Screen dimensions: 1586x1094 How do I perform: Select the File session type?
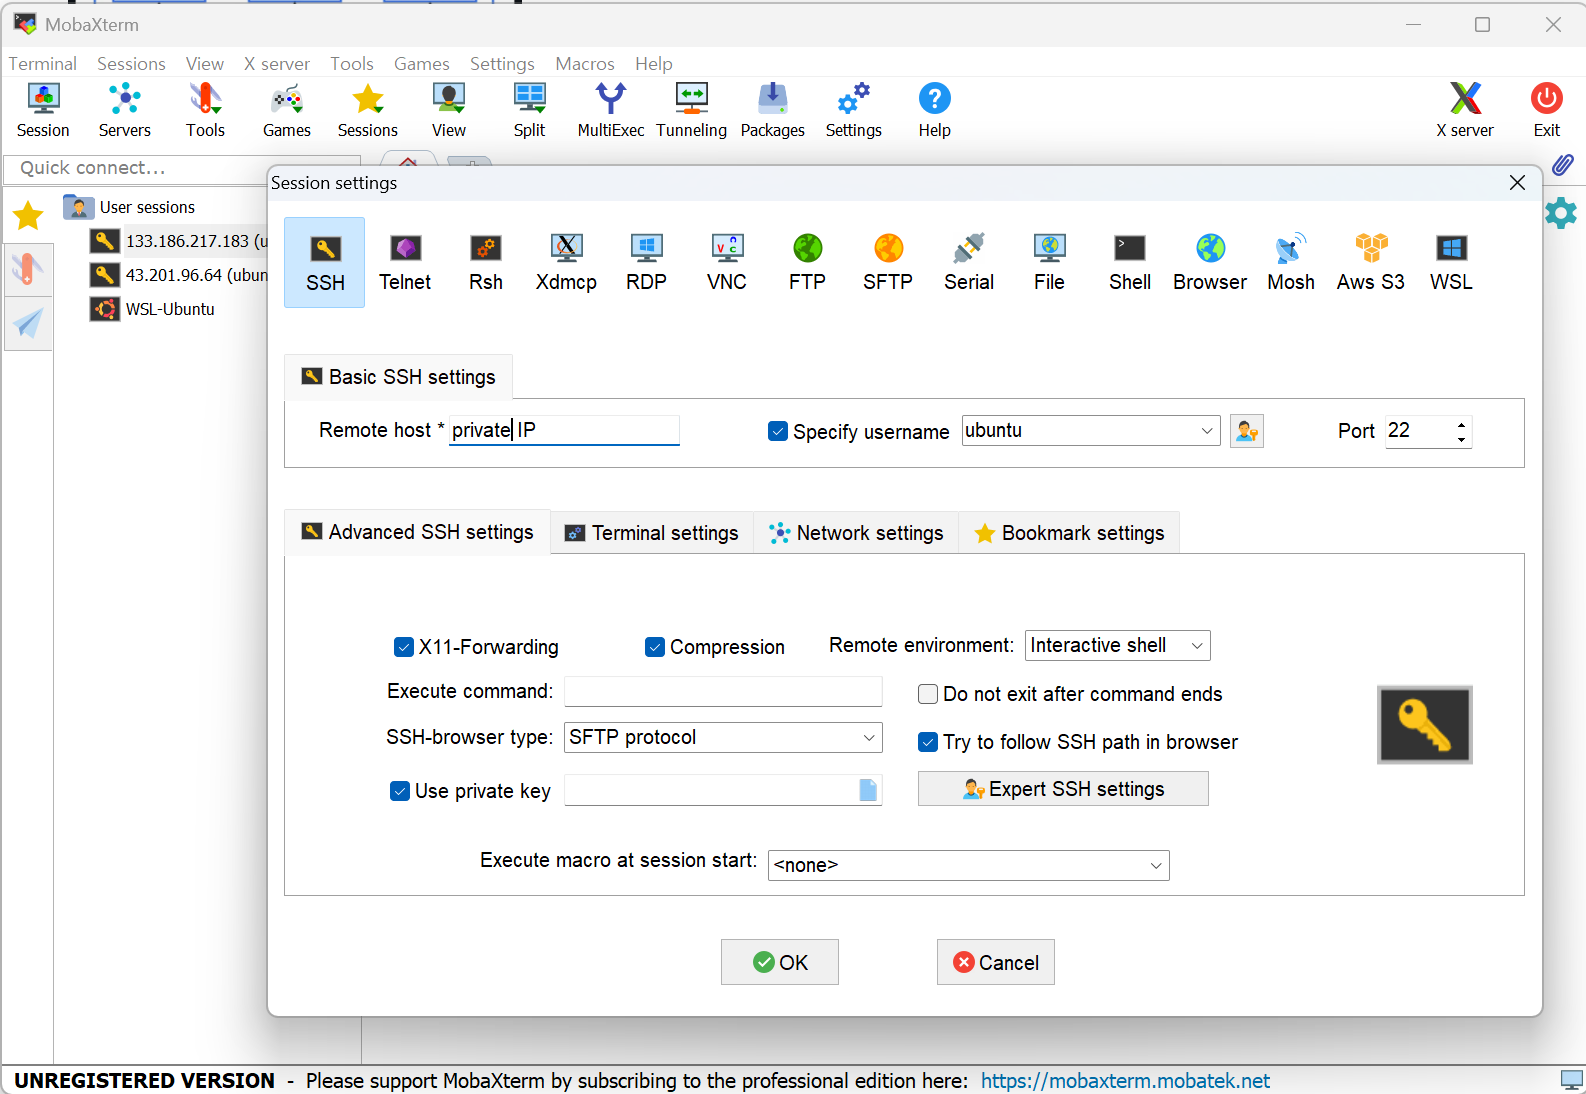pyautogui.click(x=1049, y=262)
